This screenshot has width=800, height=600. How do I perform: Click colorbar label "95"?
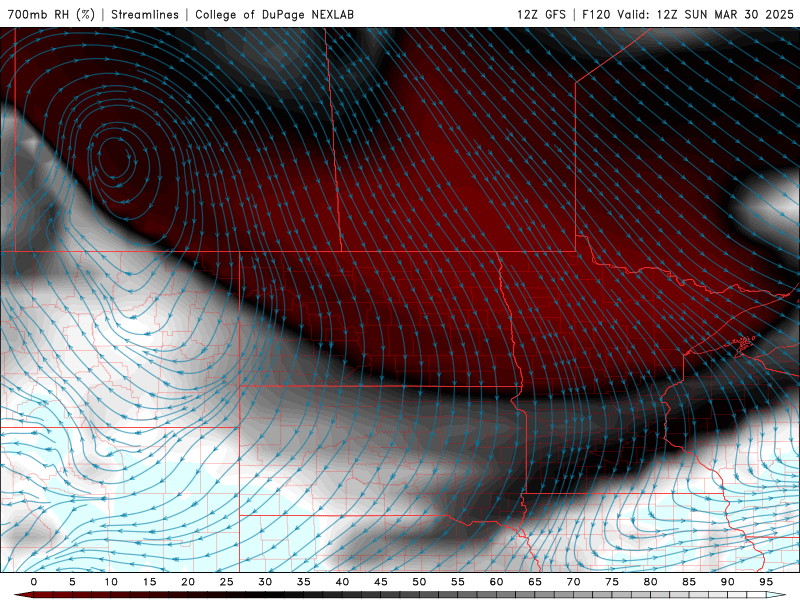click(x=766, y=582)
